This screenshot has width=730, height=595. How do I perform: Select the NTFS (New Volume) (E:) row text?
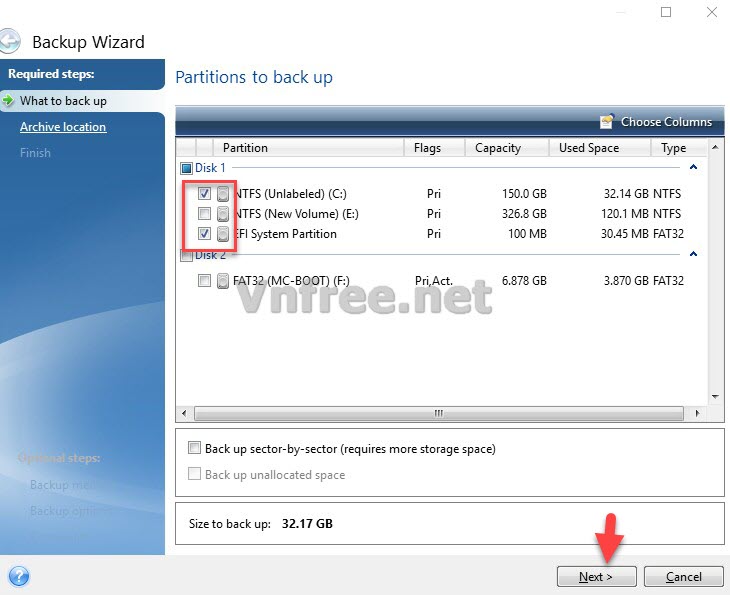(296, 214)
